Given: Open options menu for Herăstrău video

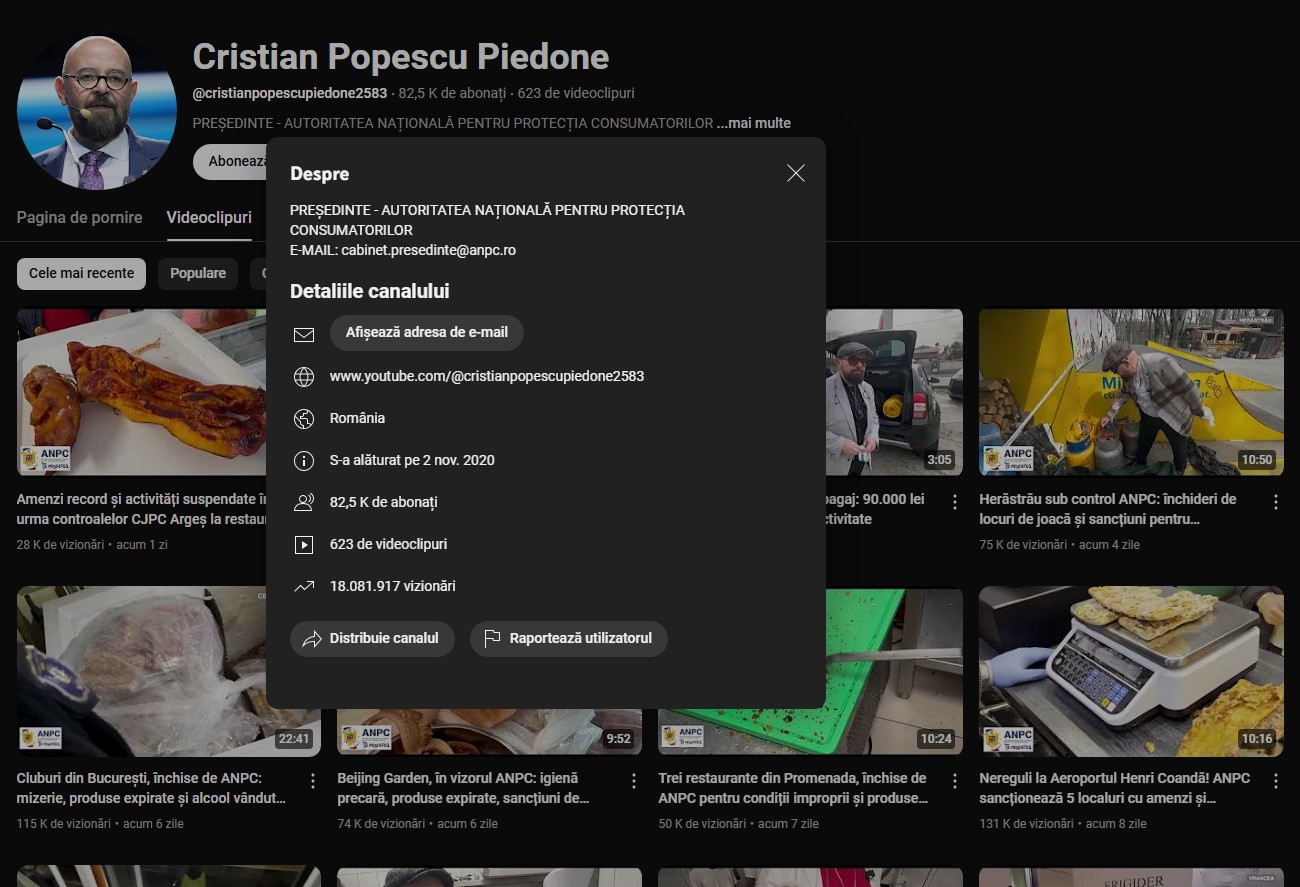Looking at the screenshot, I should pyautogui.click(x=1275, y=502).
